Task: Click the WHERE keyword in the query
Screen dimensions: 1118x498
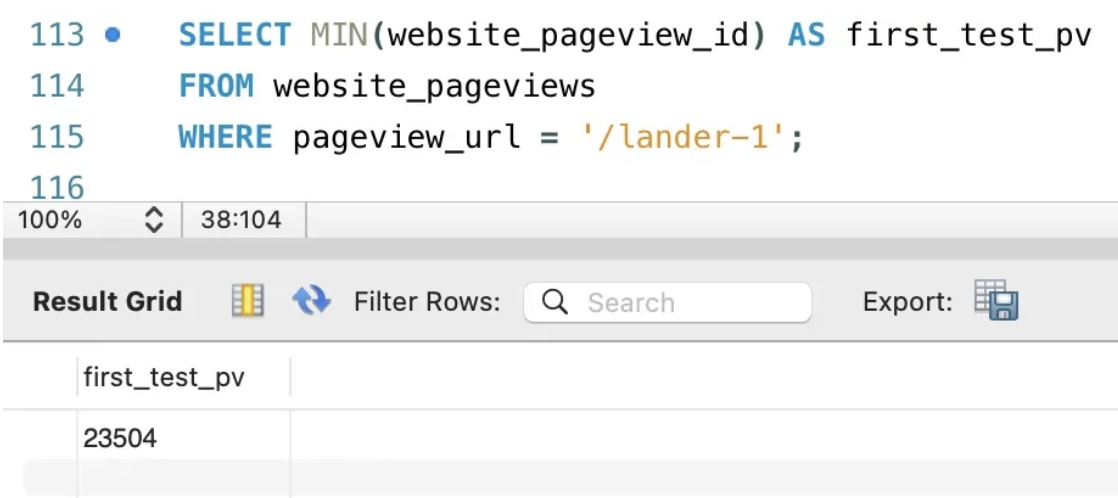Action: coord(225,137)
